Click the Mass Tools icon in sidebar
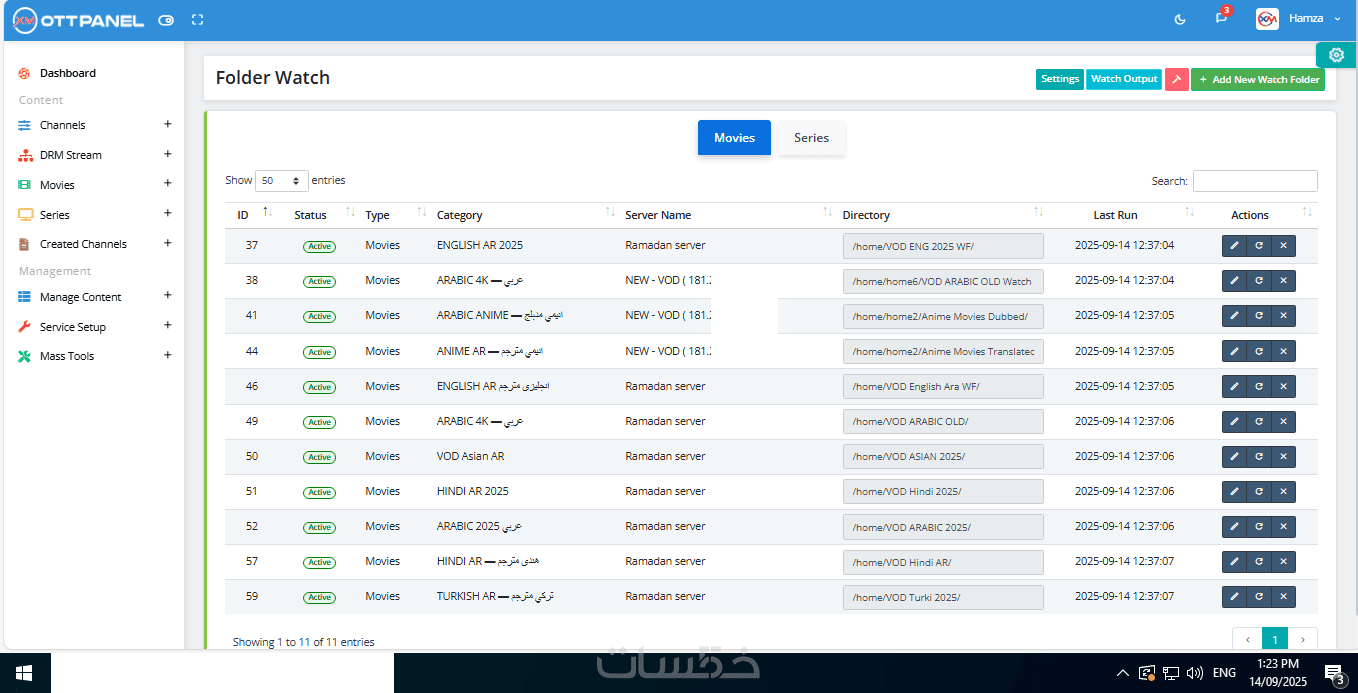1358x693 pixels. (x=24, y=356)
